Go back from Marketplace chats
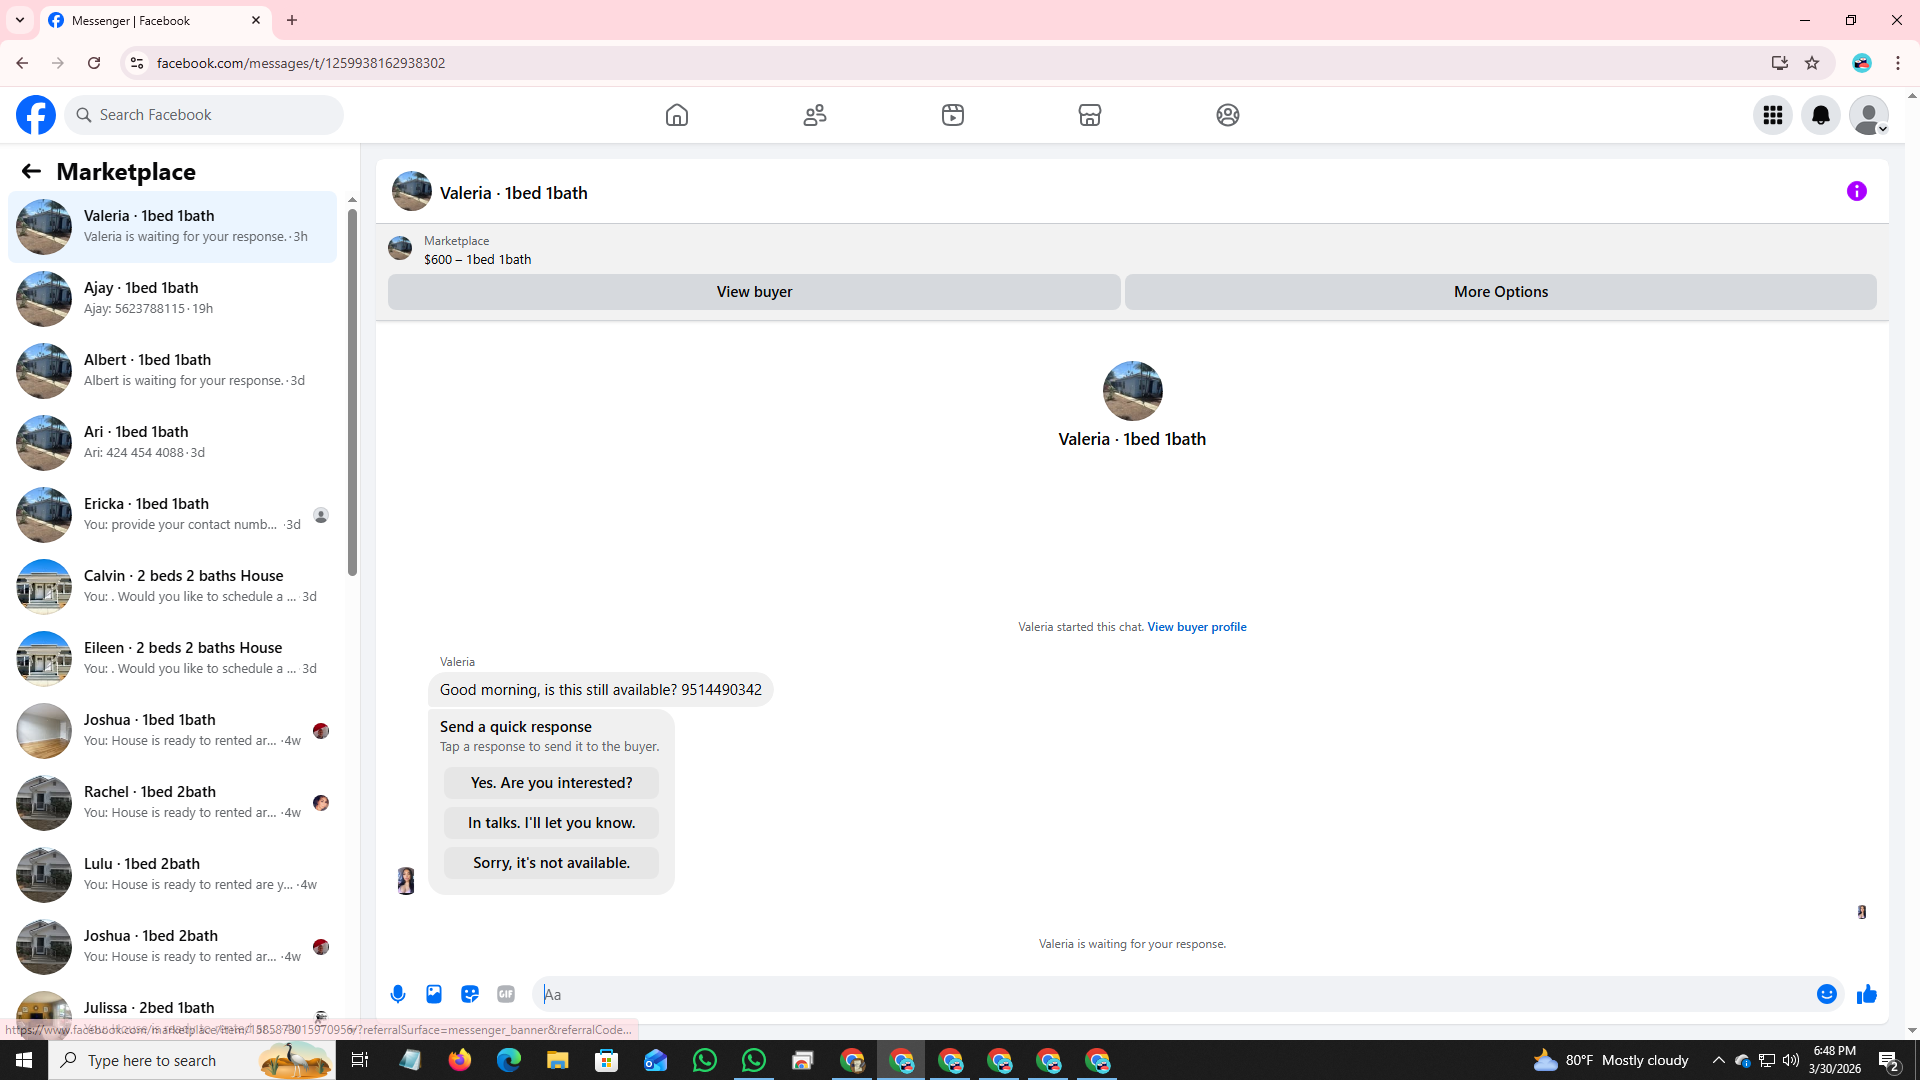The height and width of the screenshot is (1080, 1920). tap(31, 171)
